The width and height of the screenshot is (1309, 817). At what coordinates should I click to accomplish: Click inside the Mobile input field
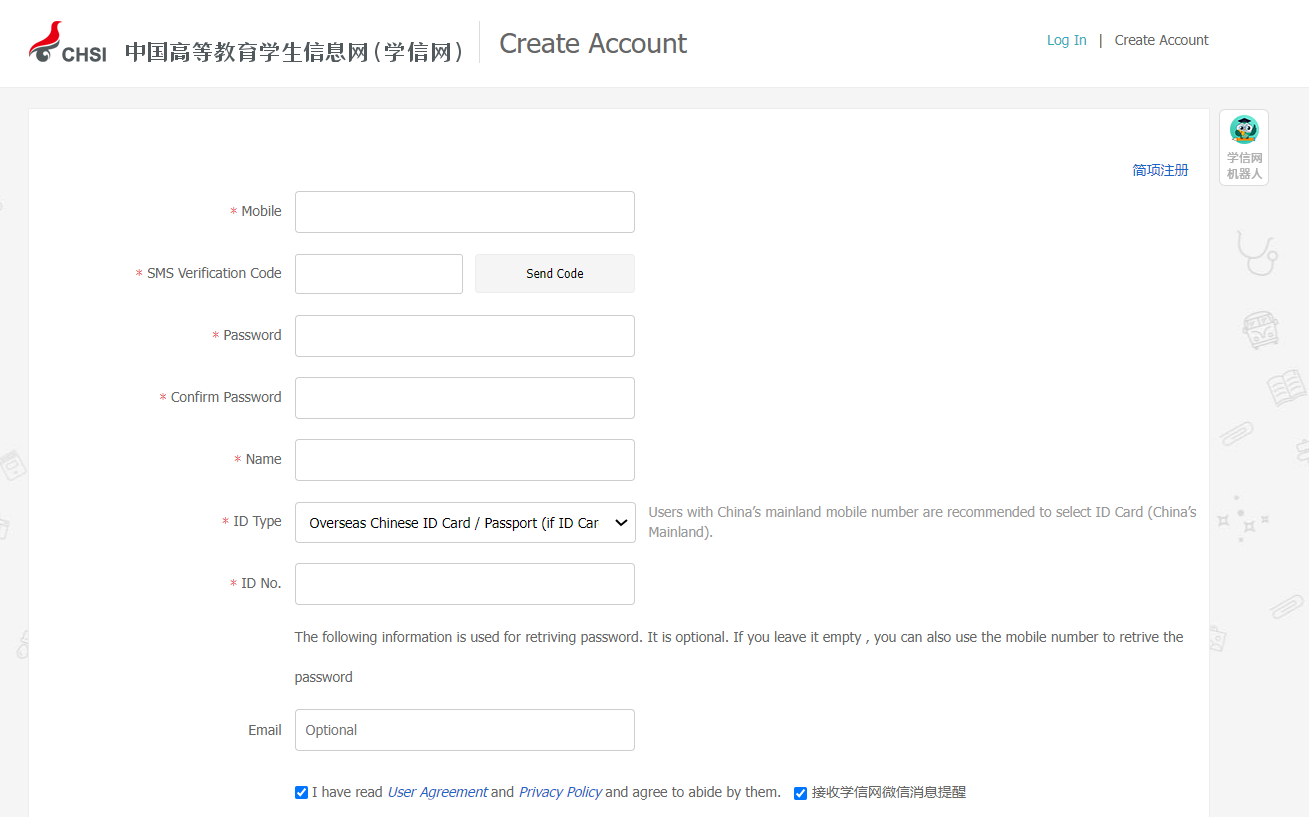(x=464, y=211)
